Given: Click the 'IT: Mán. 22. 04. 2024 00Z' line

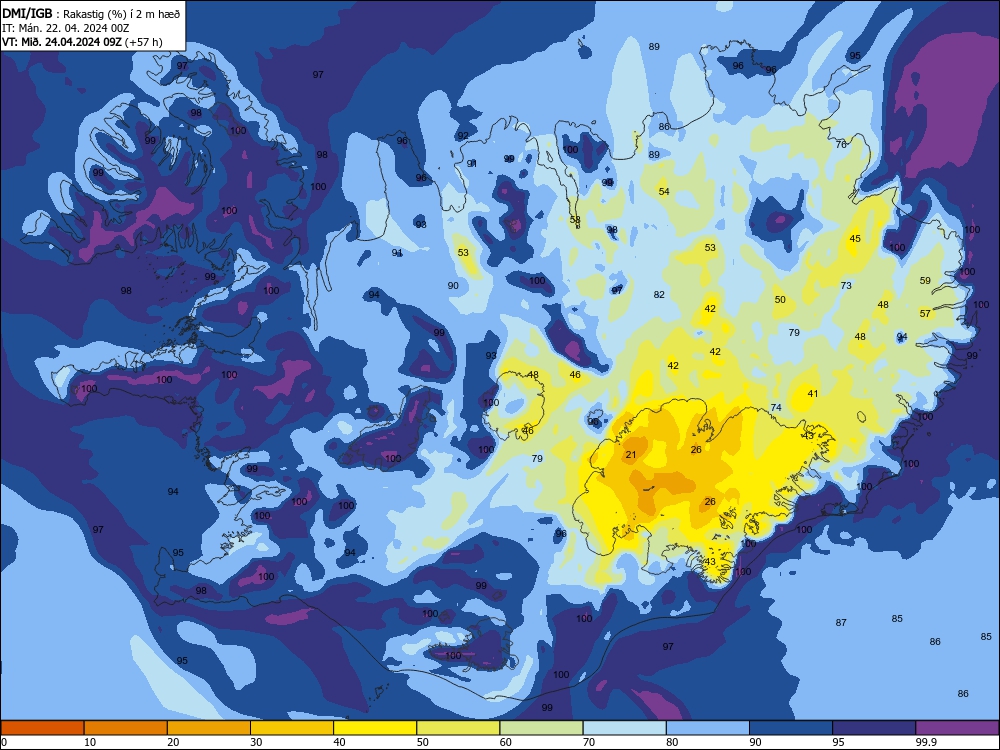Looking at the screenshot, I should pos(66,28).
